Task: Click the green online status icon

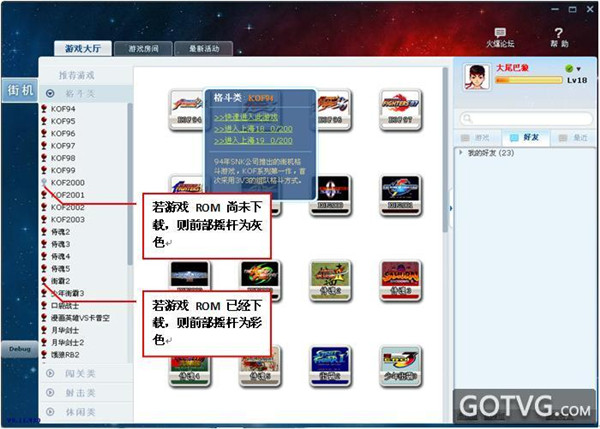Action: [x=569, y=69]
